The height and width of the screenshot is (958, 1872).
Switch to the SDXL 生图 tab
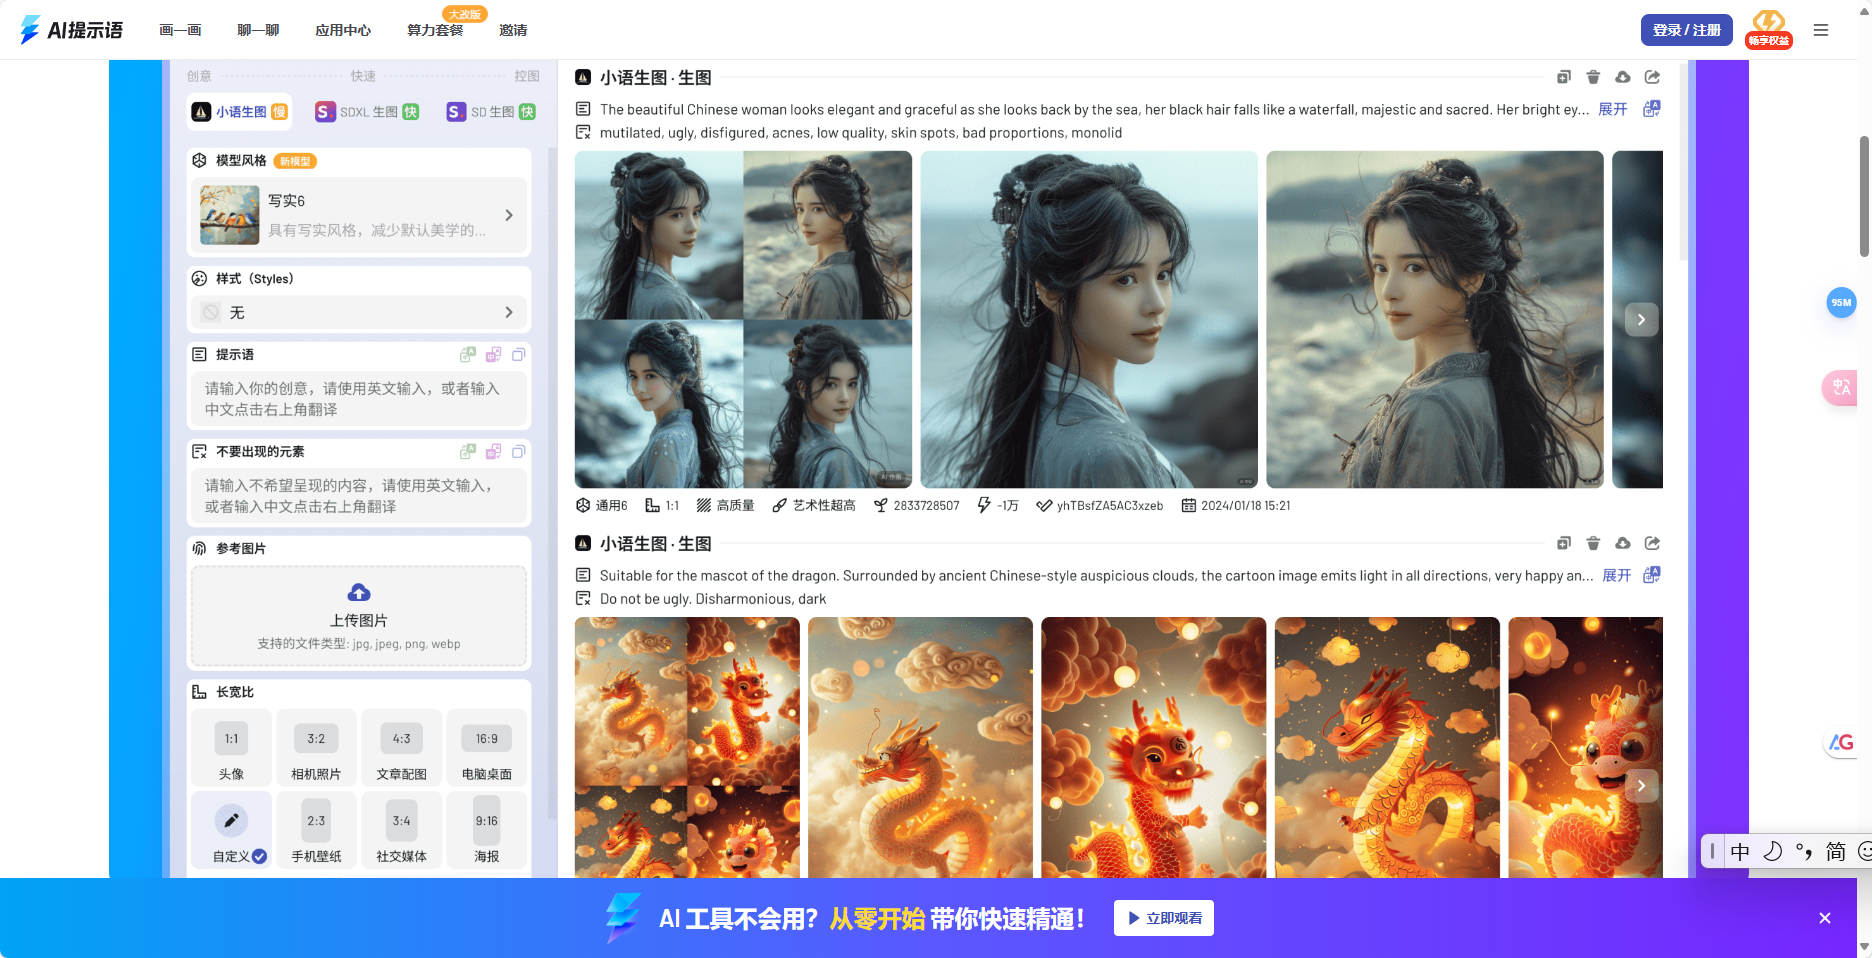pyautogui.click(x=367, y=112)
